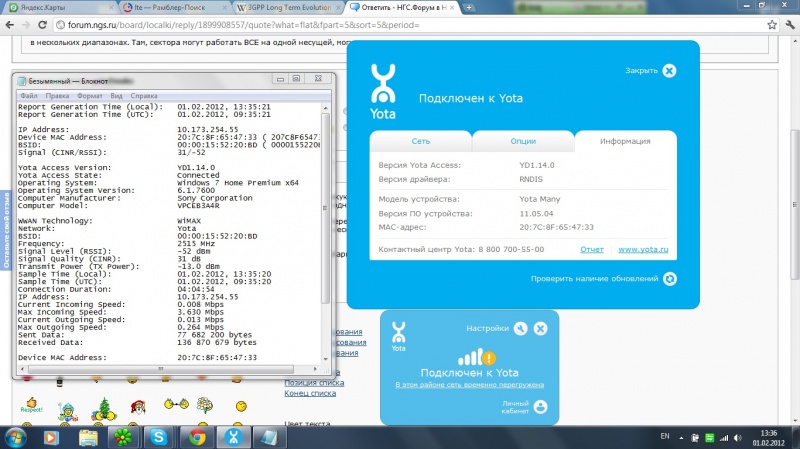
Task: Open the taskbar clock showing 13:36
Action: [x=768, y=438]
